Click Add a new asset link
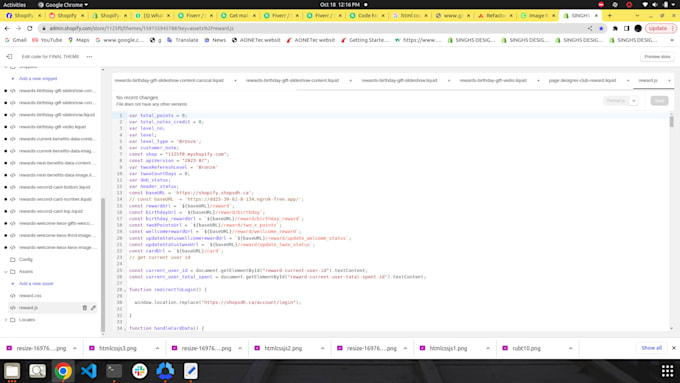 point(36,284)
